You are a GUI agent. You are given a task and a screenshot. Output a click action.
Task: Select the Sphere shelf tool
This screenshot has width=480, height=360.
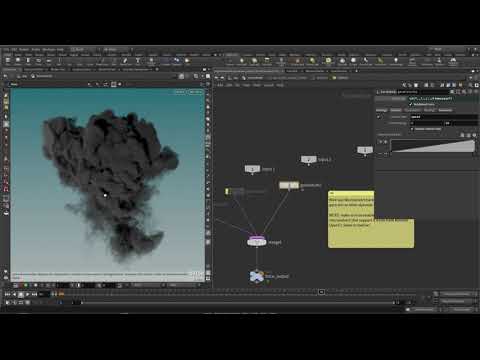coord(18,61)
